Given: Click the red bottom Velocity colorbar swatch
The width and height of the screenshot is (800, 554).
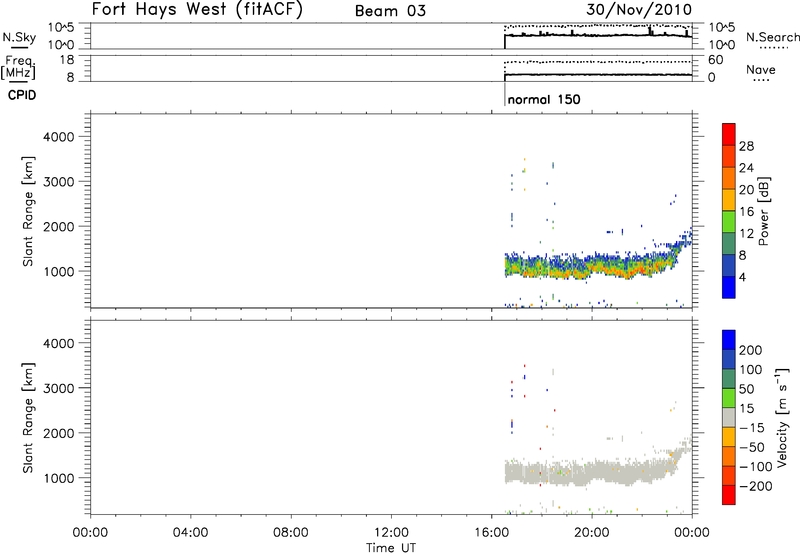Looking at the screenshot, I should click(729, 495).
